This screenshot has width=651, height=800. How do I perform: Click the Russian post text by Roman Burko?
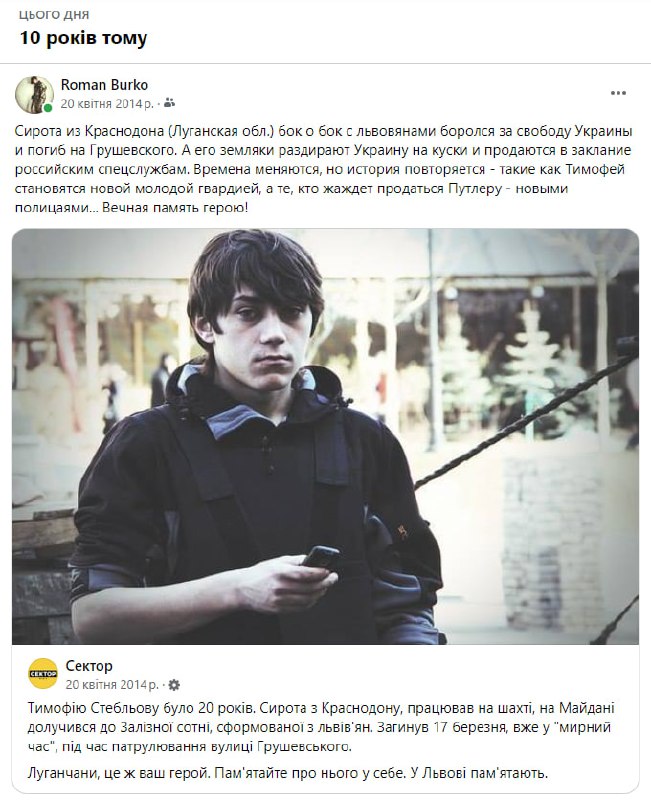pos(323,169)
